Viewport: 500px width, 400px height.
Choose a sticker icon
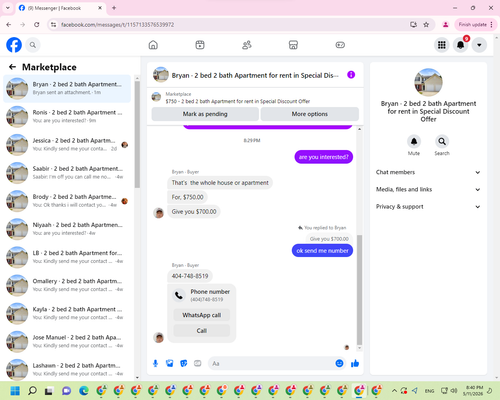pyautogui.click(x=184, y=363)
